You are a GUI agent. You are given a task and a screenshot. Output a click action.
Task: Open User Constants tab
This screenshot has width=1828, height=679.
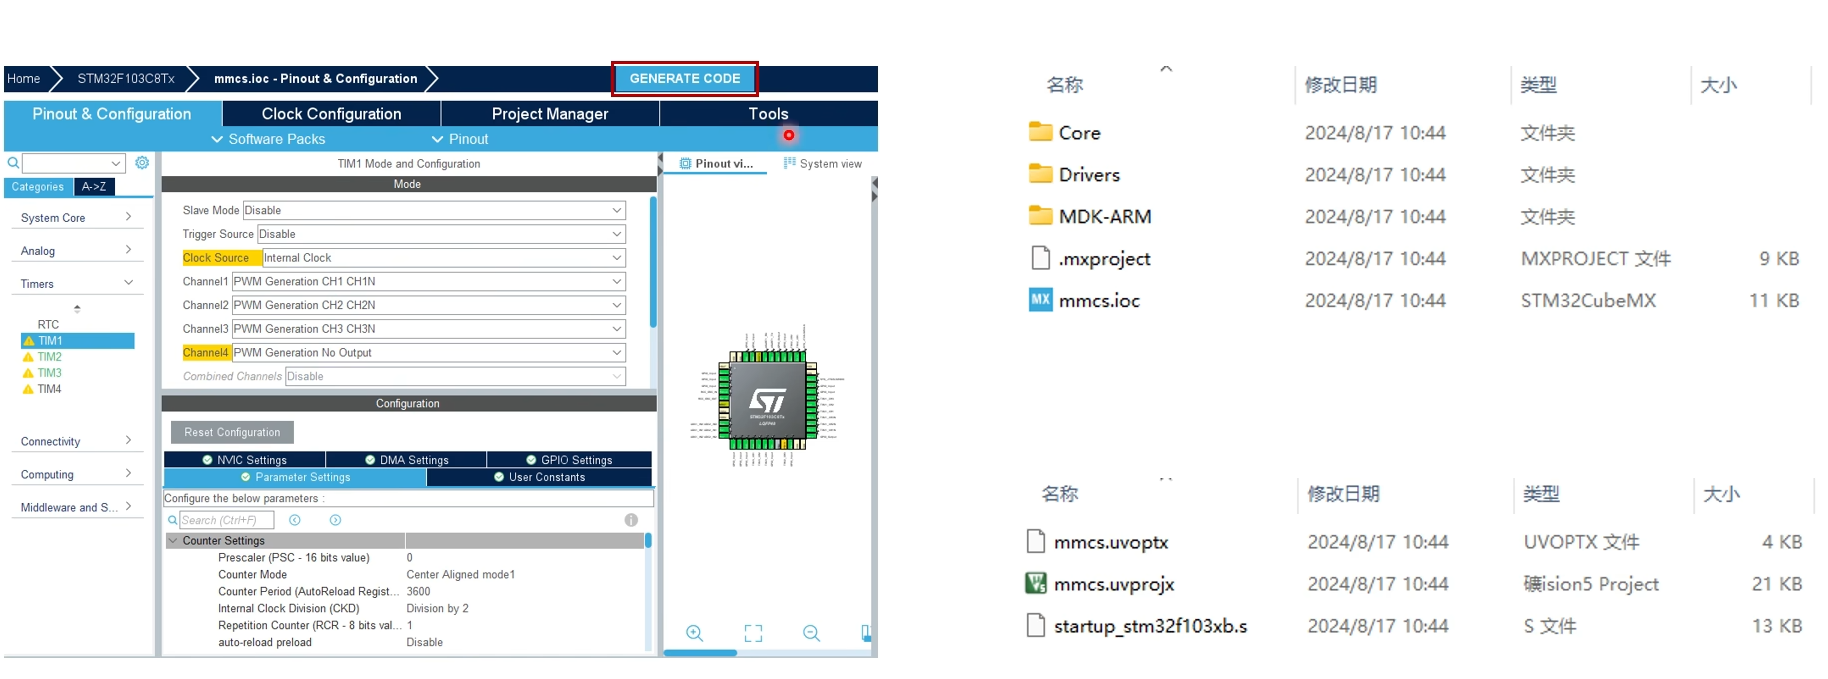(539, 477)
